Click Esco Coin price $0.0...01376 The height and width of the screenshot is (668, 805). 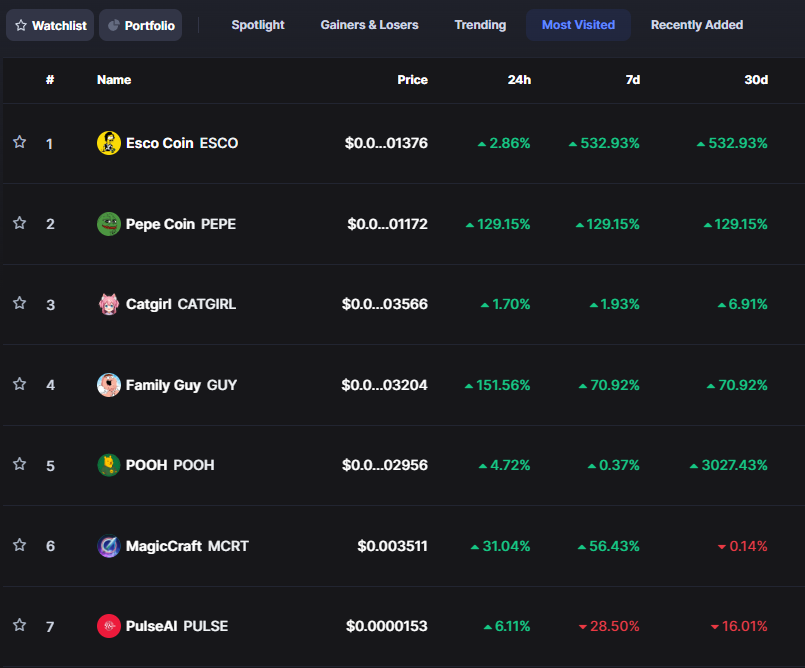[x=386, y=143]
